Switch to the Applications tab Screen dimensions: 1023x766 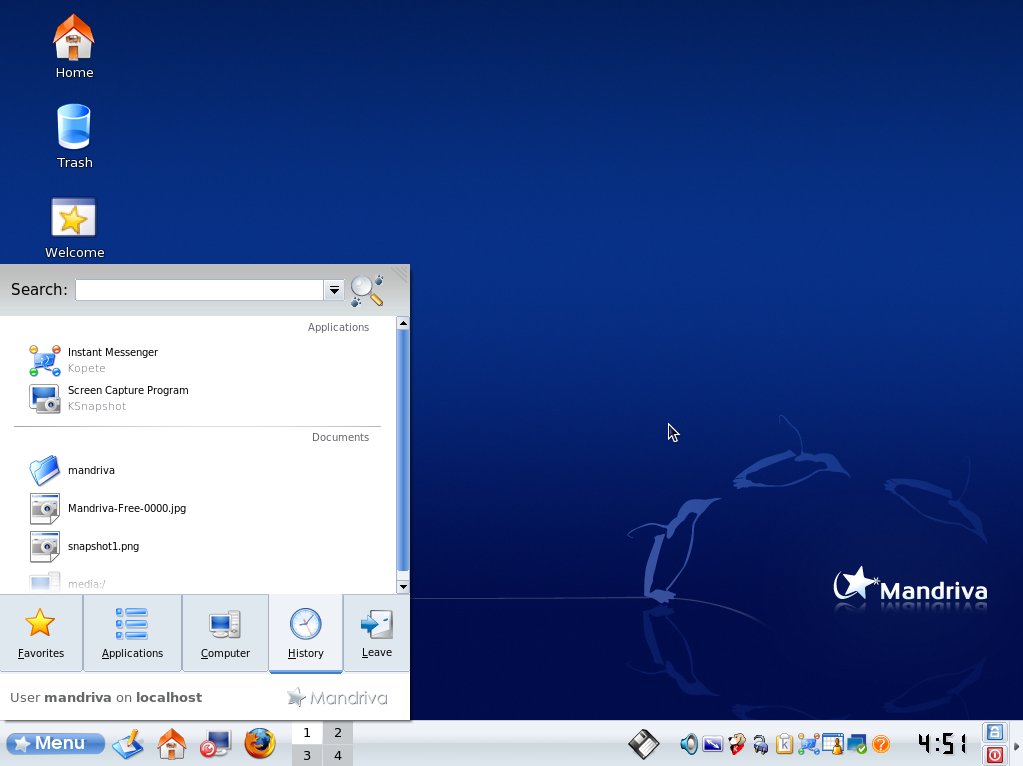coord(132,632)
